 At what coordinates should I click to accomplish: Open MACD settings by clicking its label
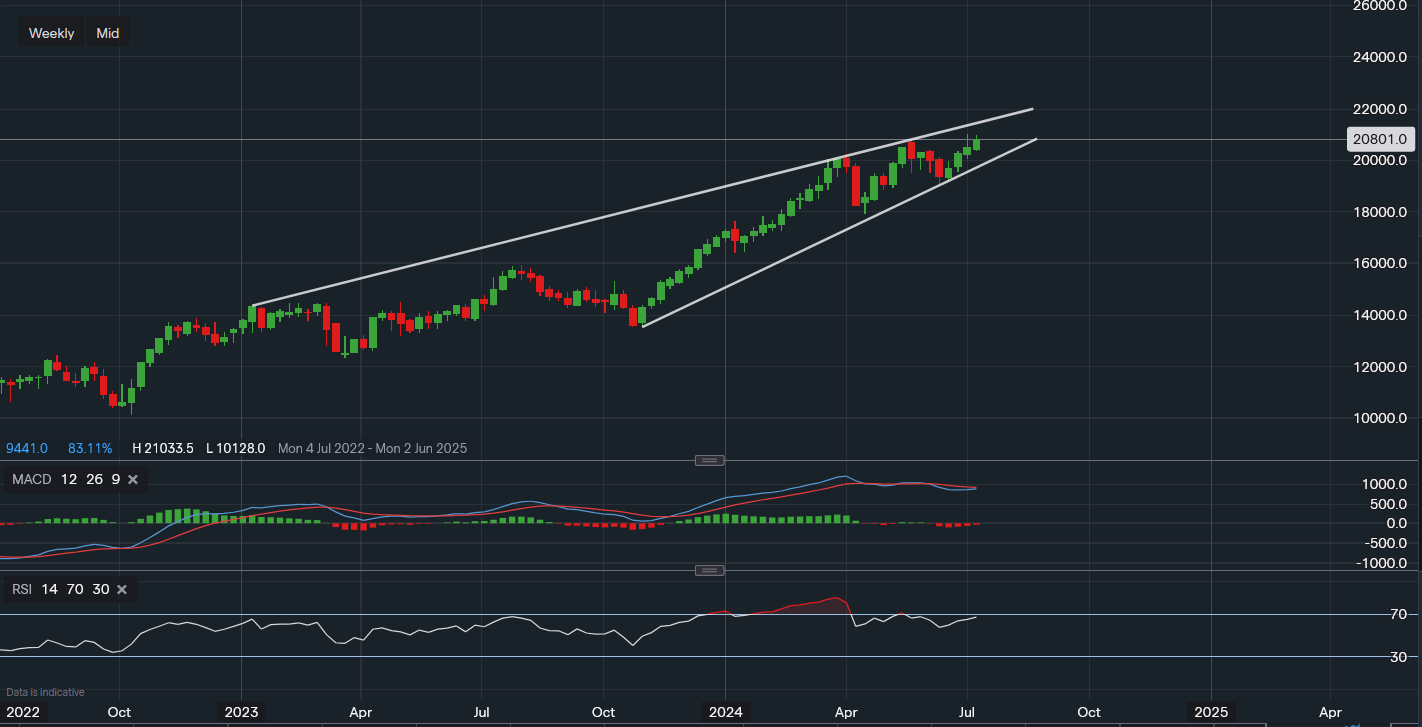point(31,479)
